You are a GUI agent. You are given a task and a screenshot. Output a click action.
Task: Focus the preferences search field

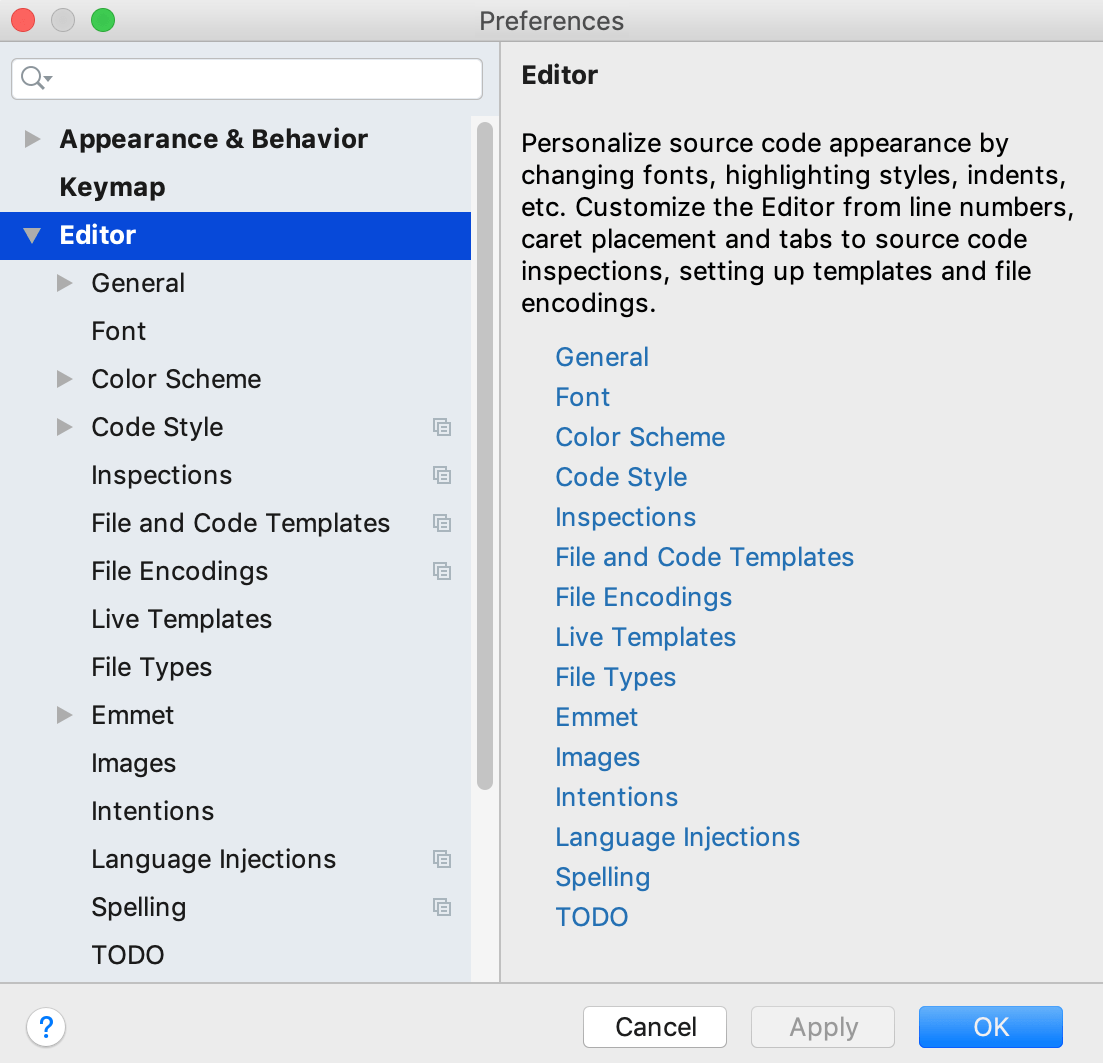pos(247,79)
